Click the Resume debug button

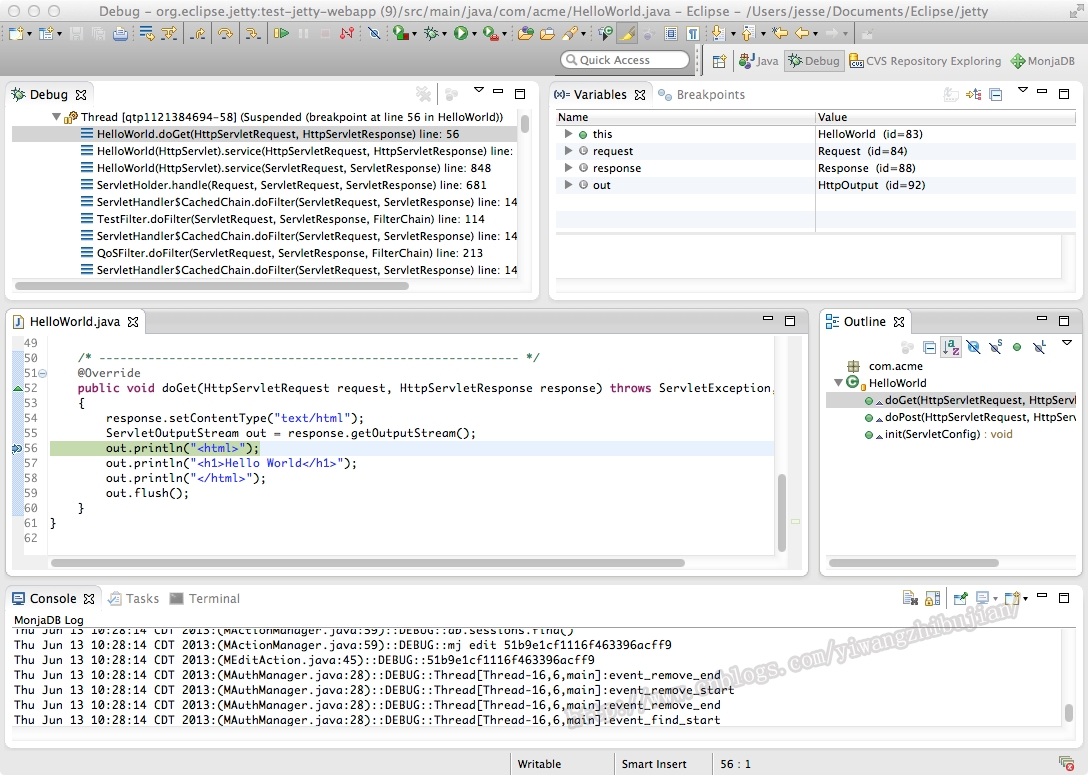[x=281, y=33]
